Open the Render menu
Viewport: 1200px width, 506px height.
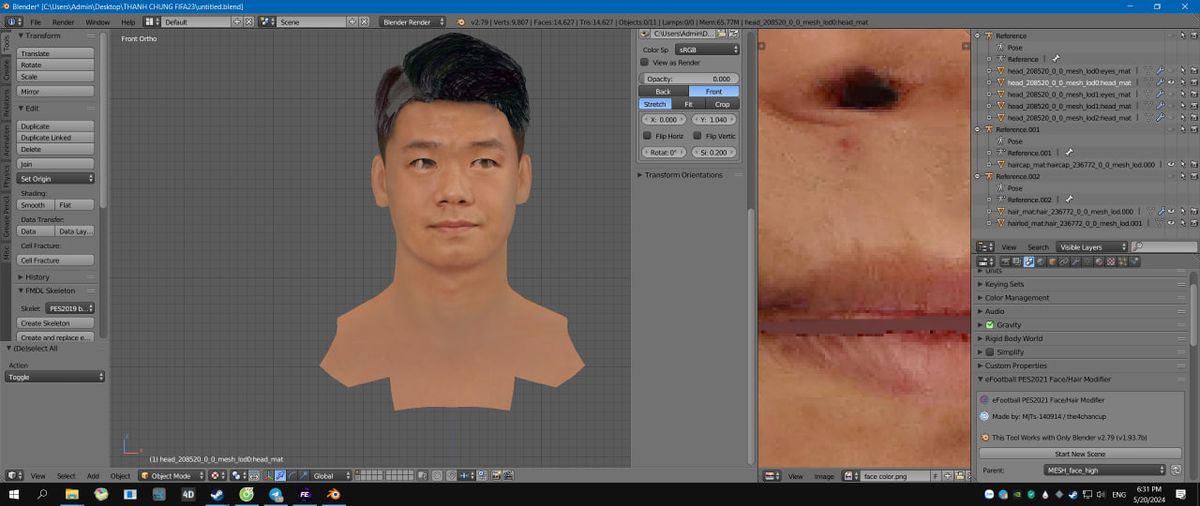[x=63, y=21]
